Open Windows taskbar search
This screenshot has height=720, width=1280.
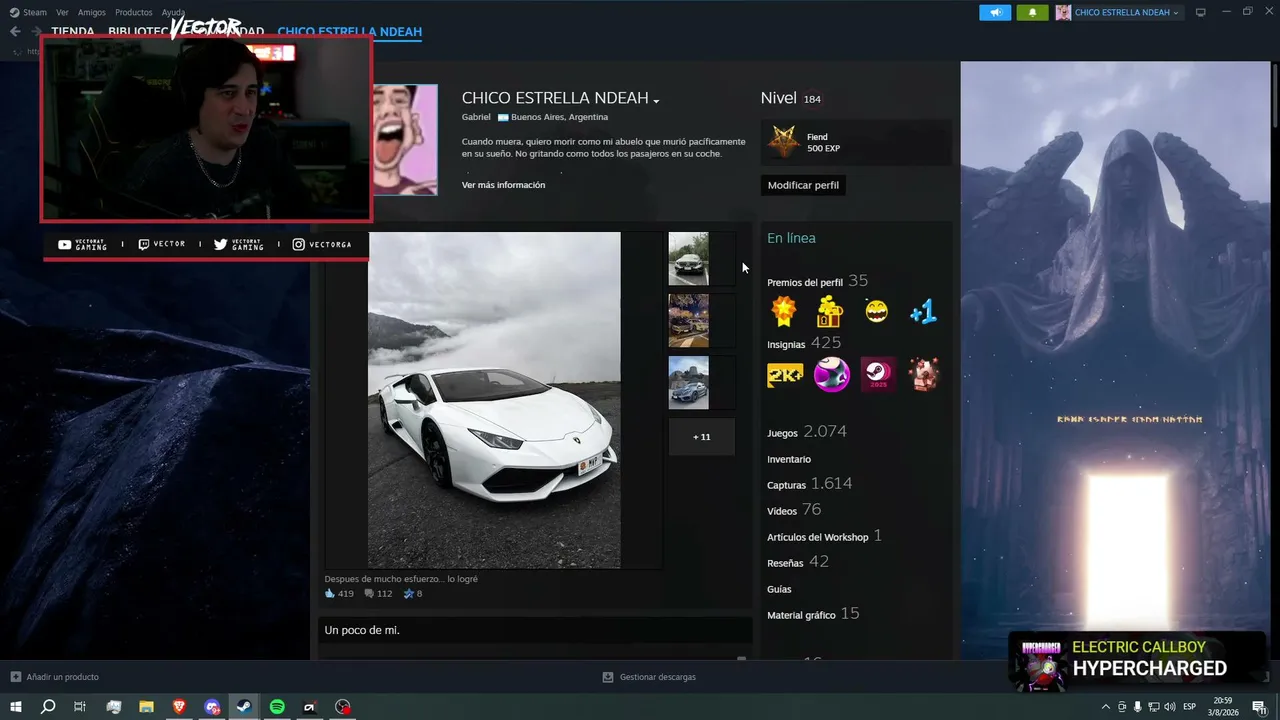click(x=48, y=707)
